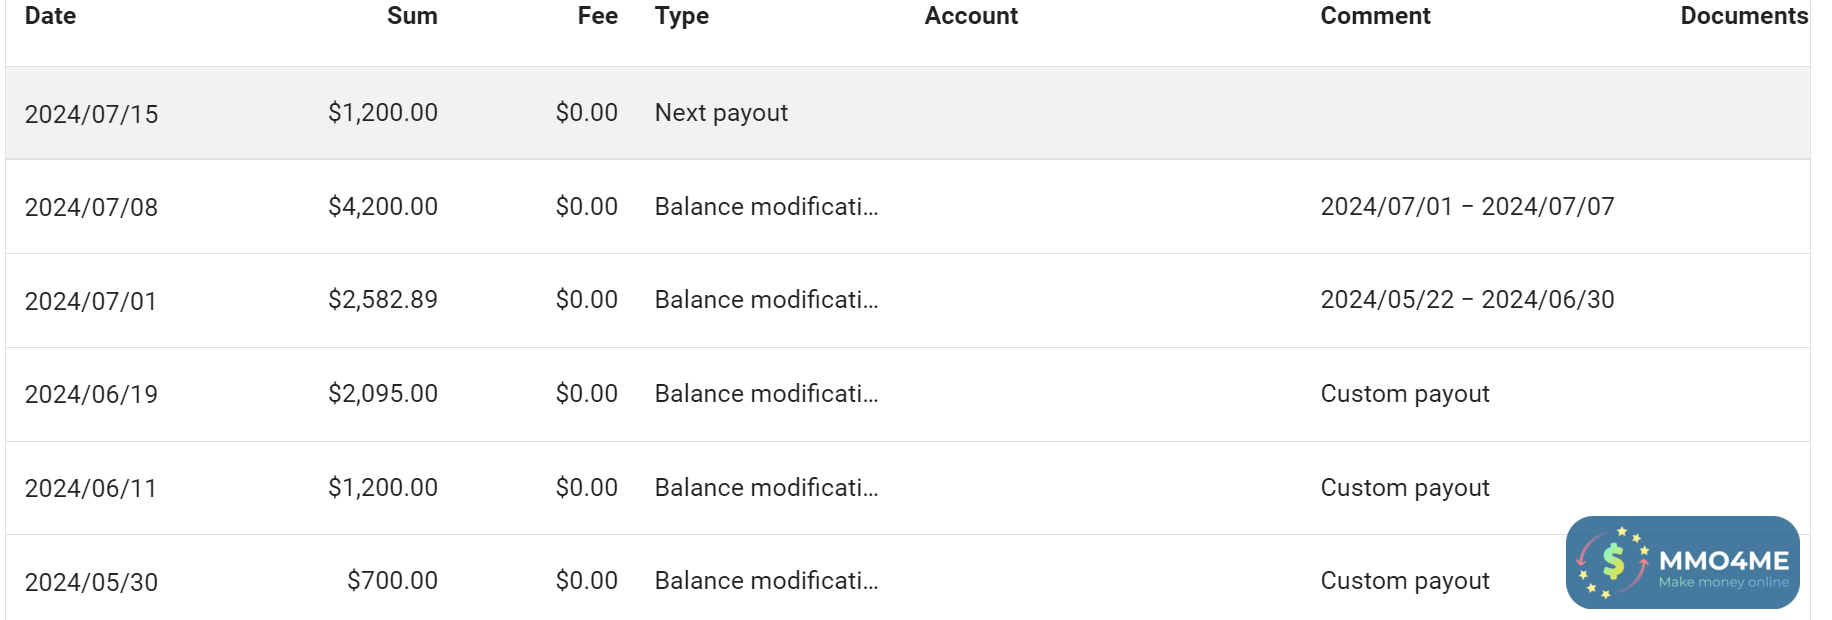Click the MMO4ME logo watermark

tap(1682, 563)
